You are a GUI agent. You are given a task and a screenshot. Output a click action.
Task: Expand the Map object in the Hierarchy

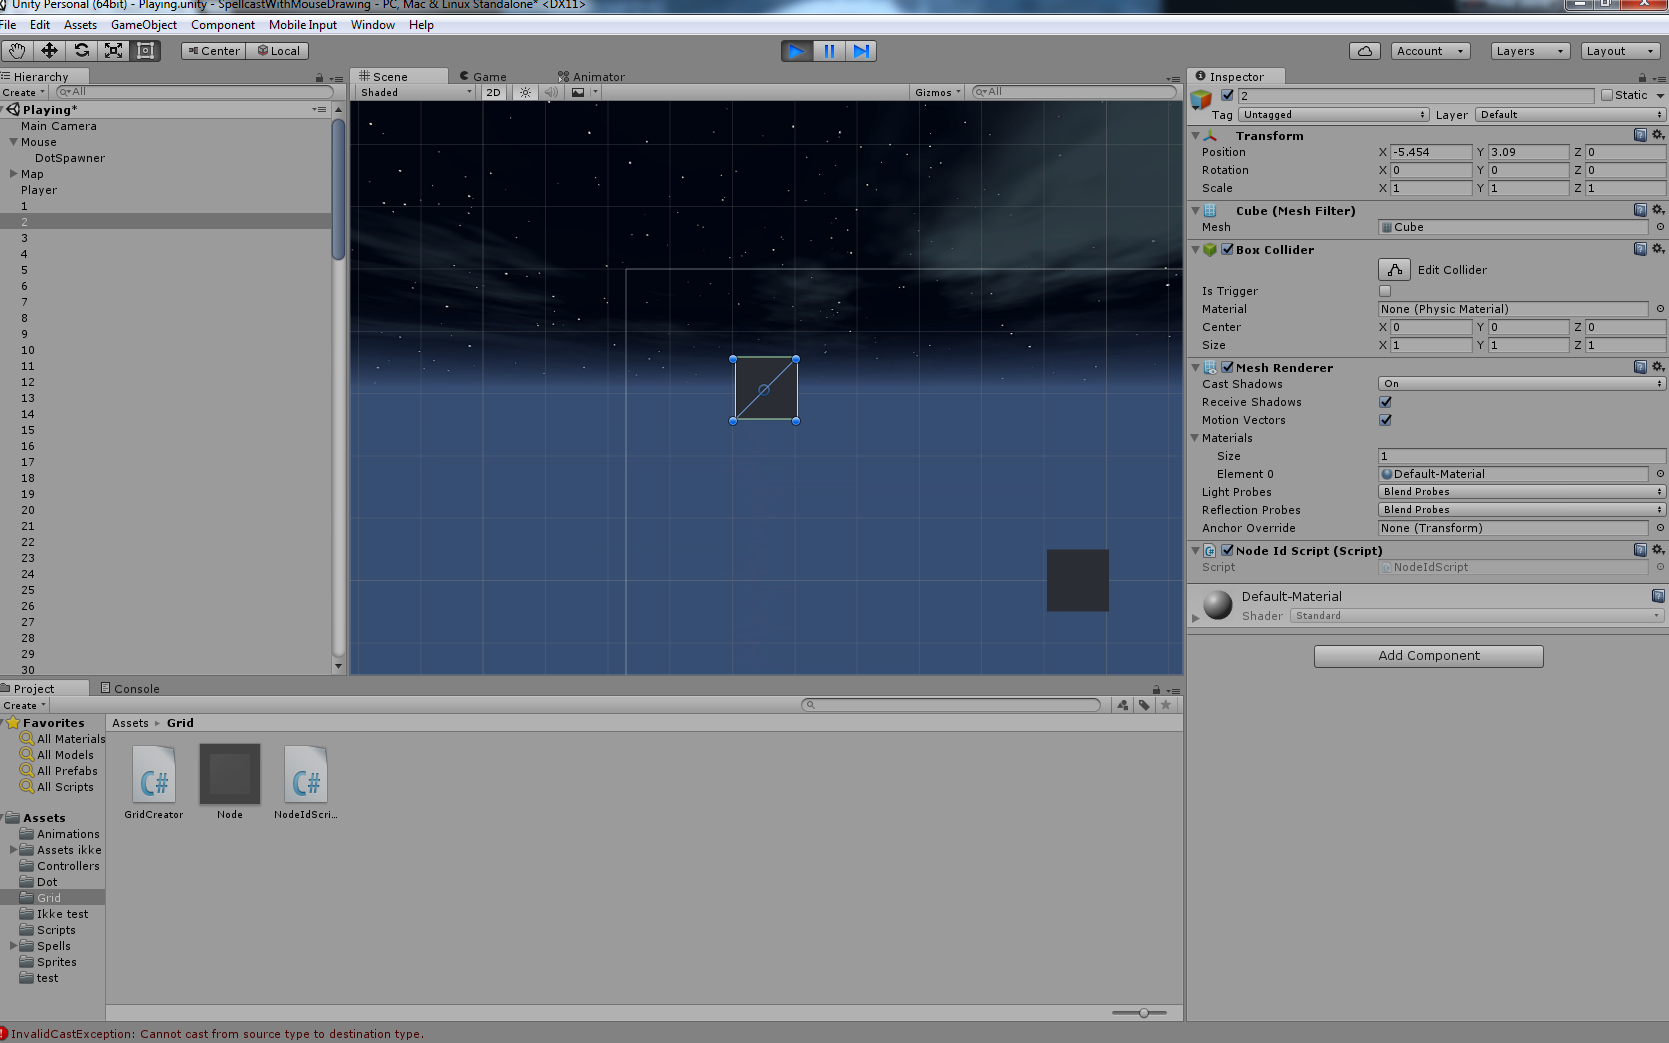point(12,174)
